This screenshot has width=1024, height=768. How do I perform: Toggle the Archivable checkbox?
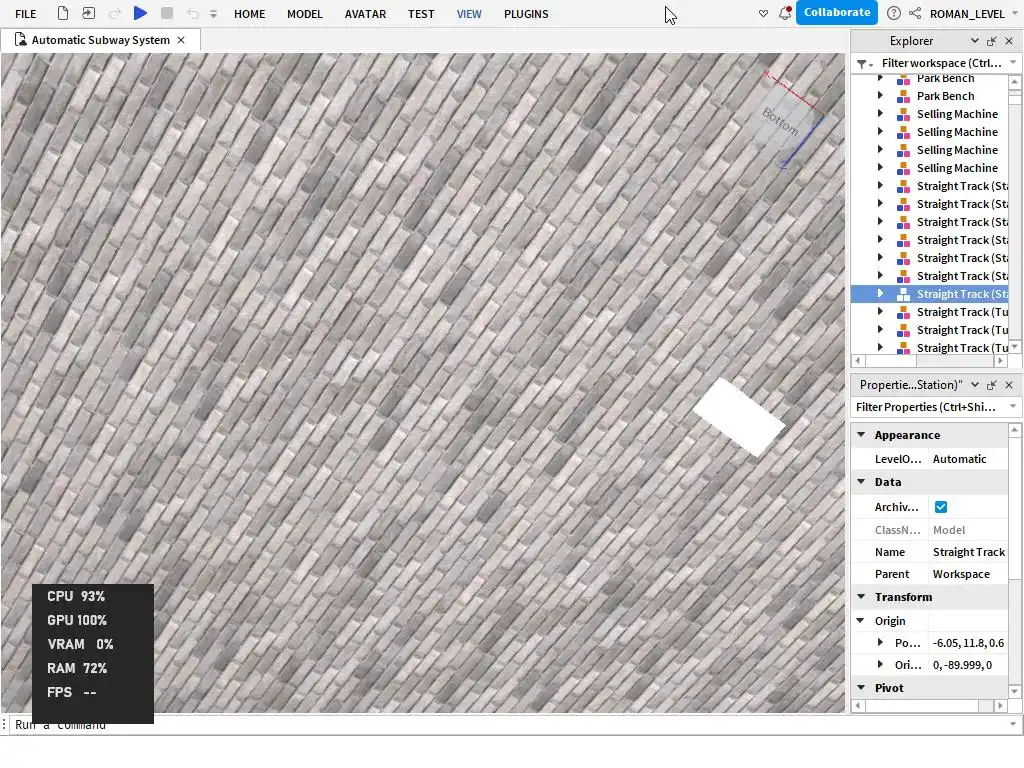coord(940,507)
